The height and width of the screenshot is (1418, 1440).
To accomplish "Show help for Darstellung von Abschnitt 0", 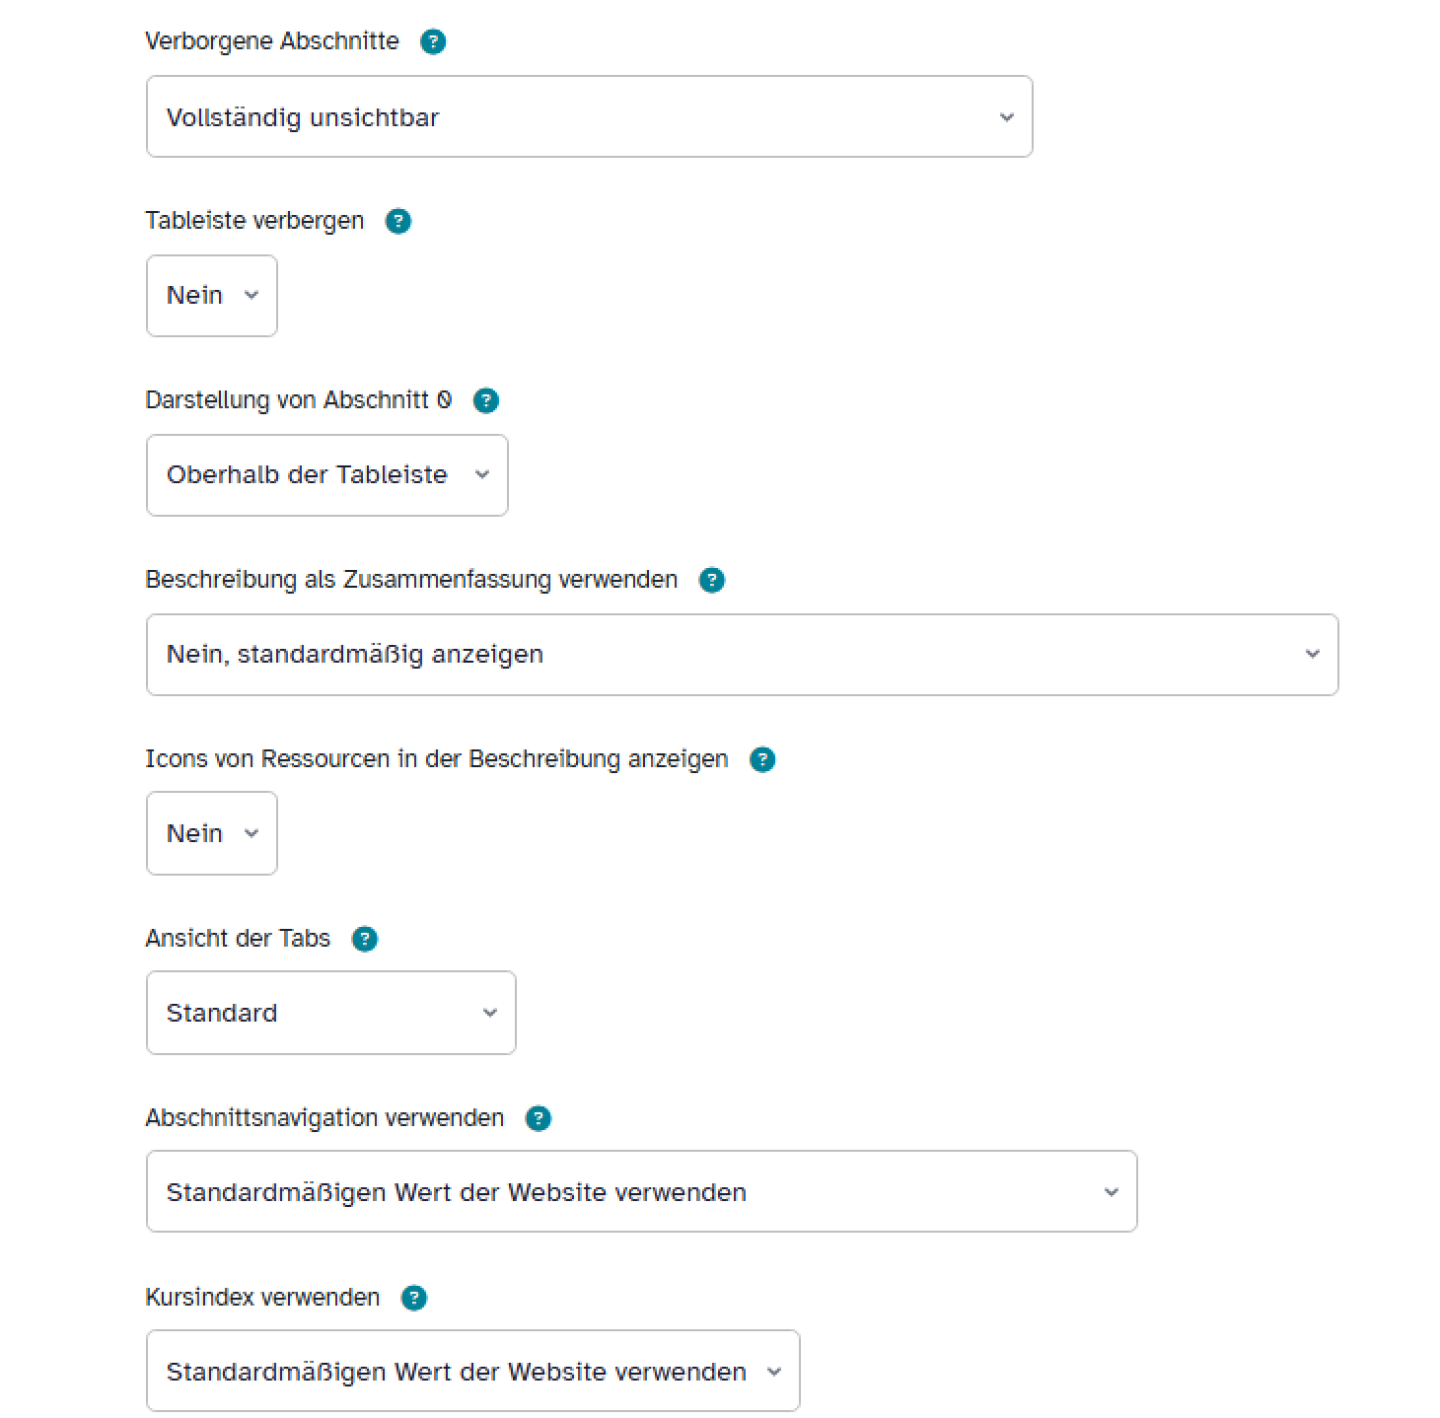I will point(486,400).
